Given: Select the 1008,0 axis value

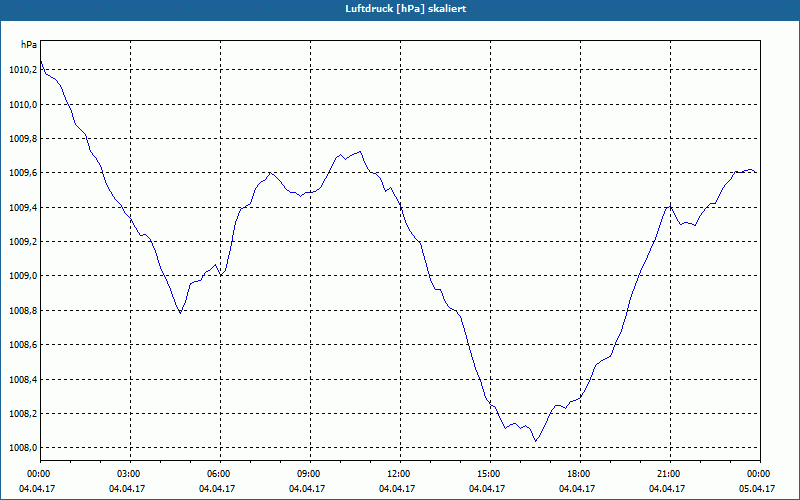Looking at the screenshot, I should [23, 448].
